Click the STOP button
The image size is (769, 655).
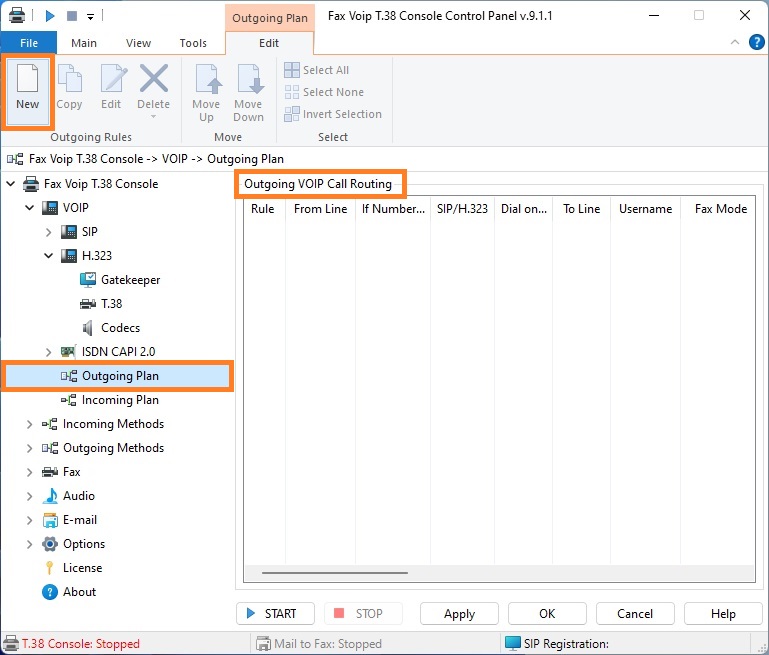pyautogui.click(x=363, y=614)
